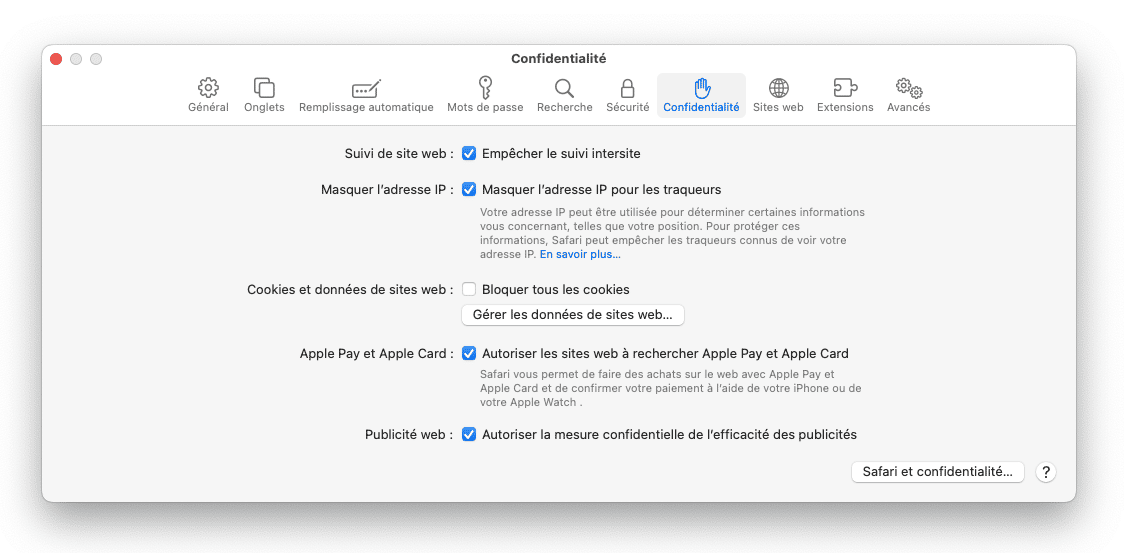1131x553 pixels.
Task: Select the Remplissage automatique icon
Action: tap(366, 89)
